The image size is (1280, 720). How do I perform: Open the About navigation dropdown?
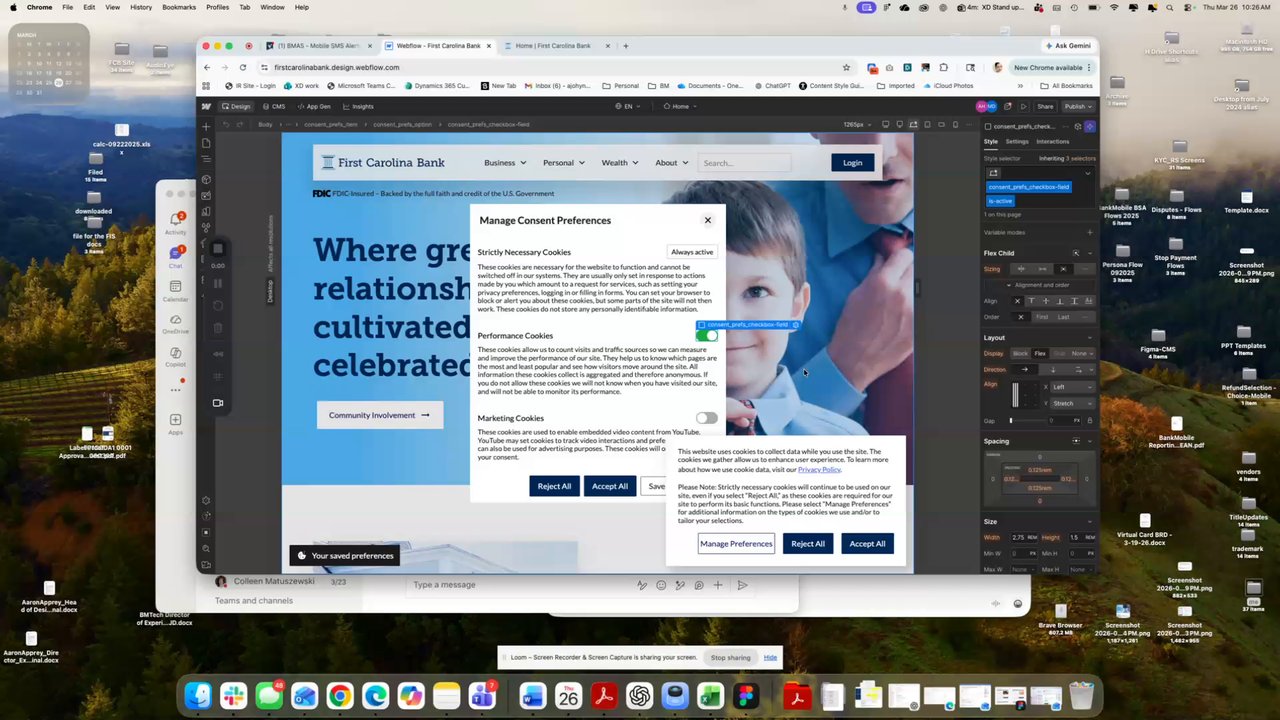click(x=672, y=163)
